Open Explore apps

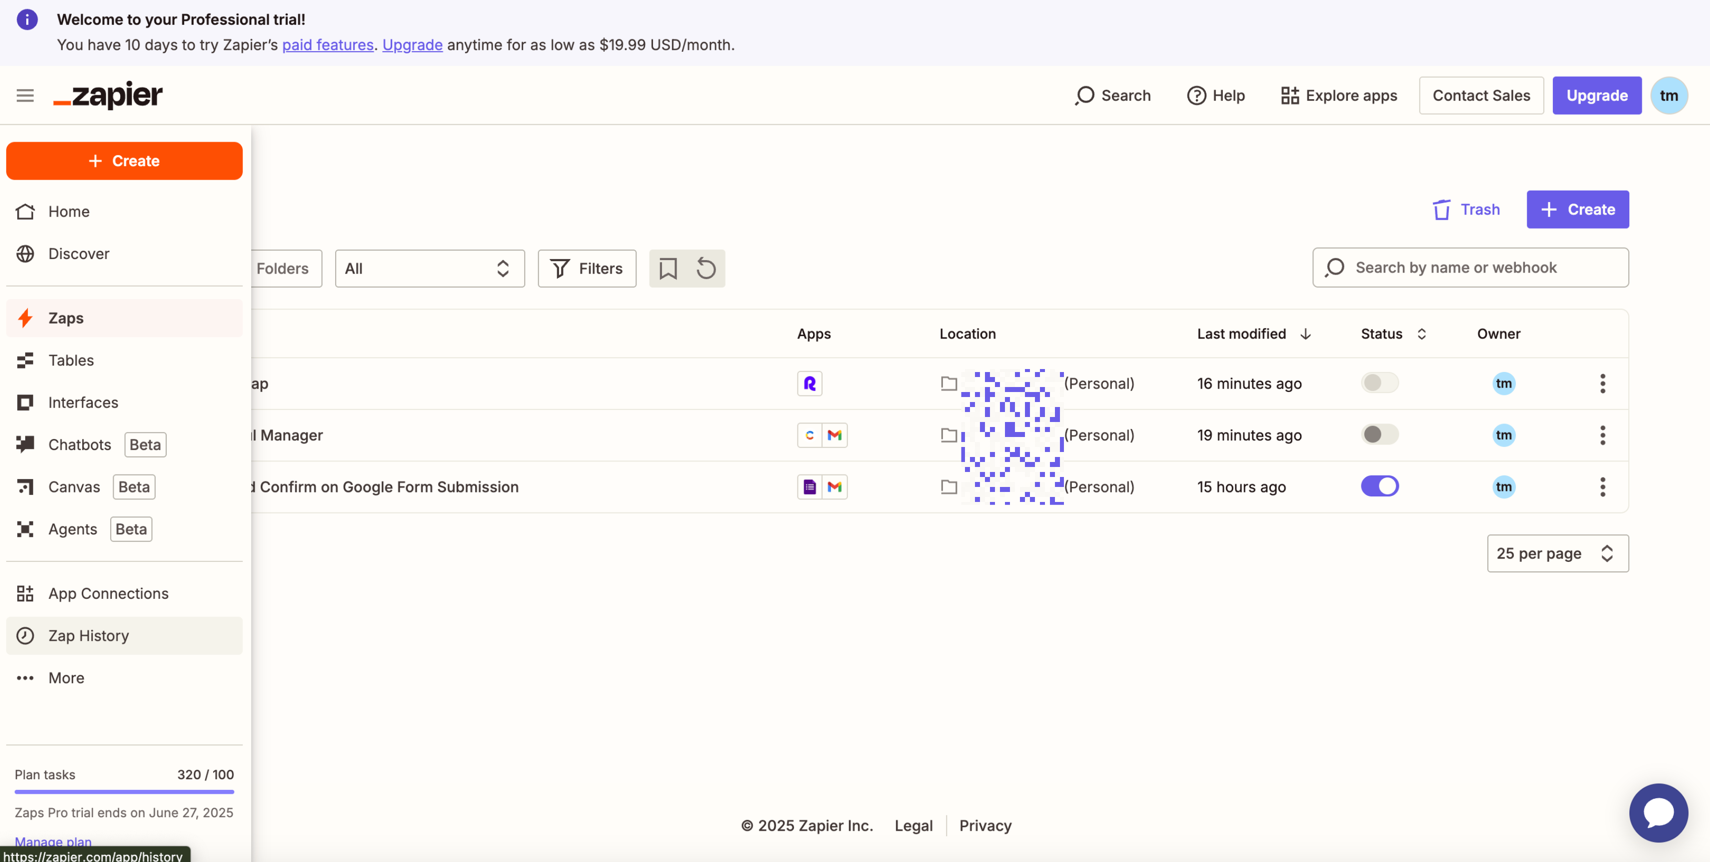point(1339,96)
